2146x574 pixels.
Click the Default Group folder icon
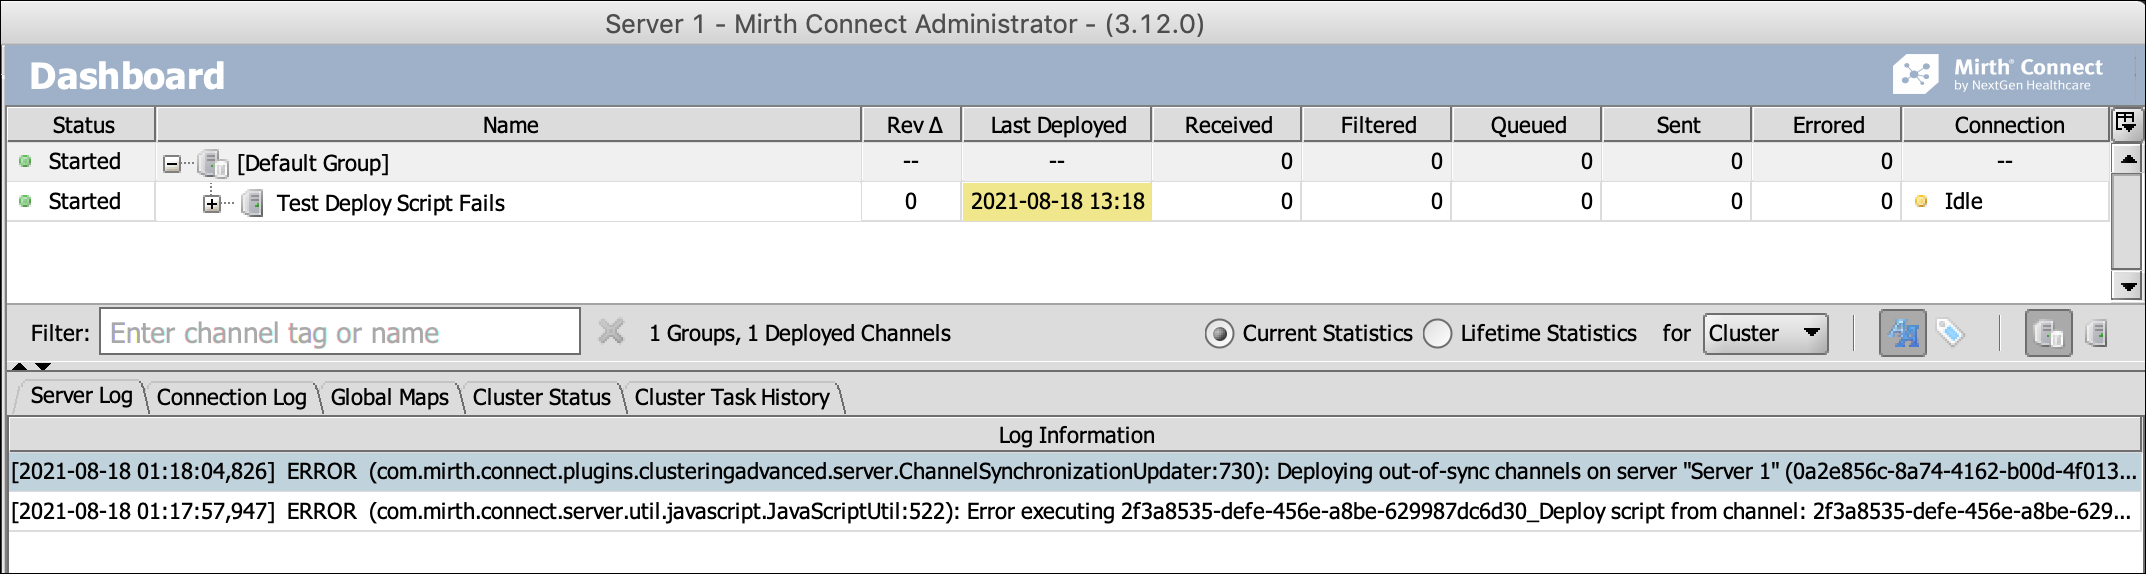click(213, 163)
